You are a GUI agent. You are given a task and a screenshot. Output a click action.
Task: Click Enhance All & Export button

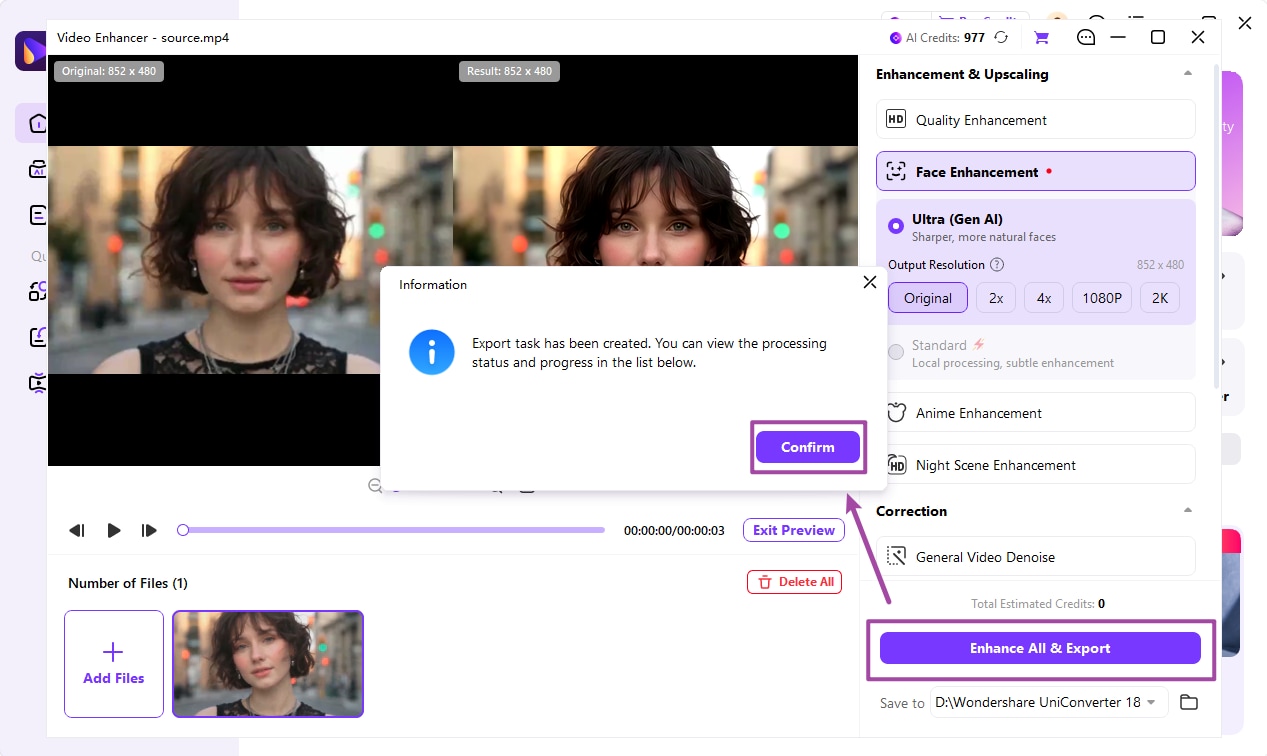pos(1040,648)
